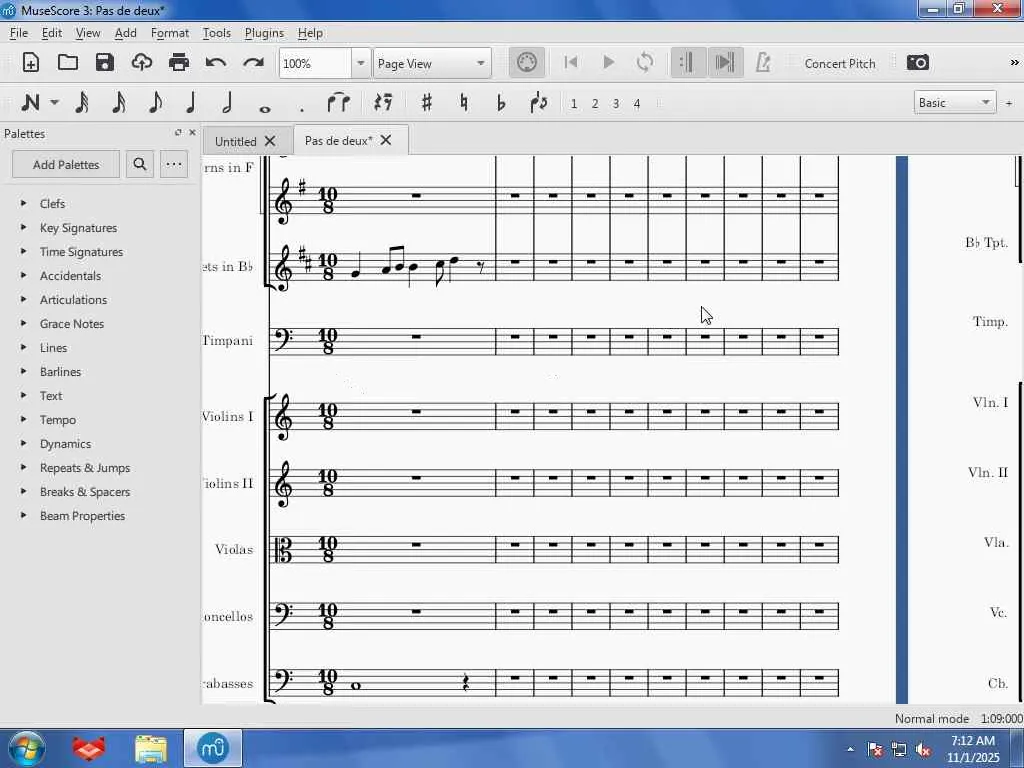Image resolution: width=1024 pixels, height=768 pixels.
Task: Create a new score with New icon
Action: [x=31, y=63]
